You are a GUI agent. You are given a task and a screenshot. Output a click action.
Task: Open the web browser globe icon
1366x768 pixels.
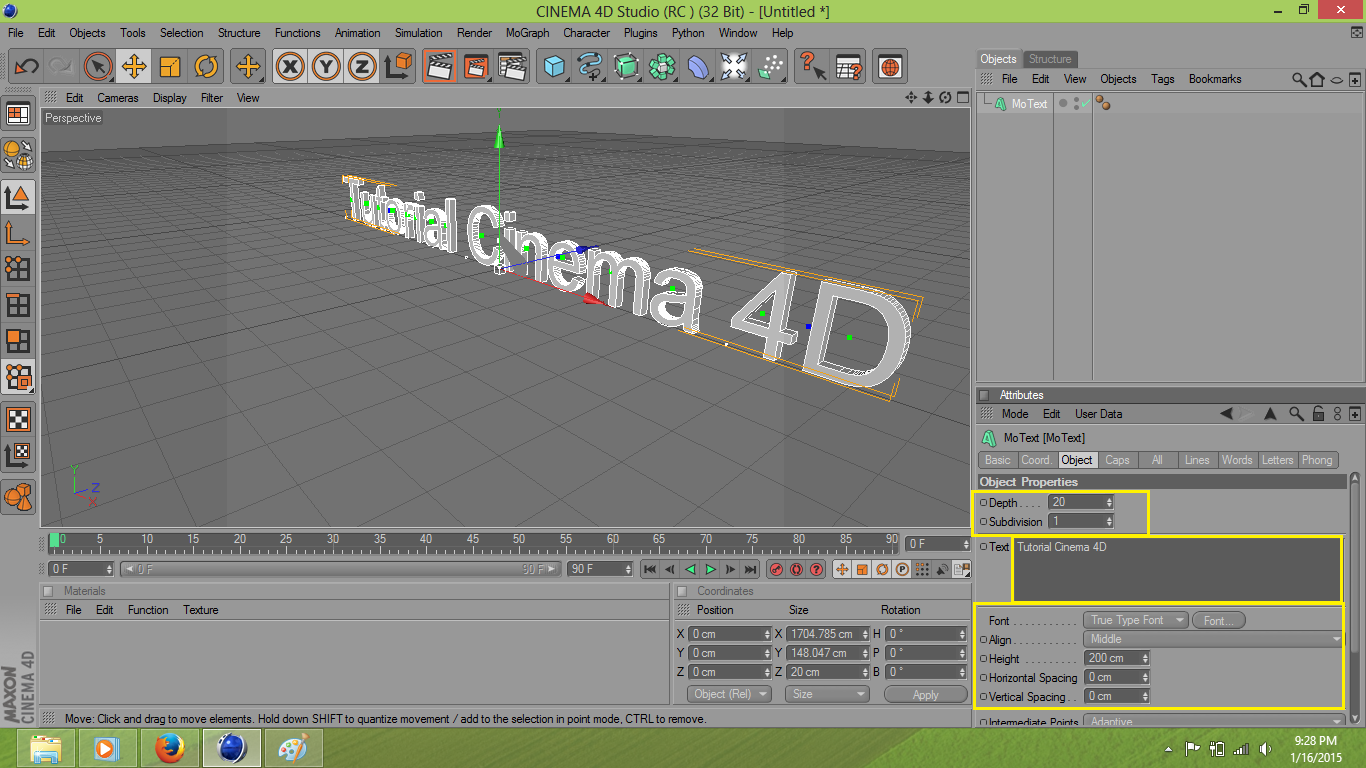tap(890, 67)
